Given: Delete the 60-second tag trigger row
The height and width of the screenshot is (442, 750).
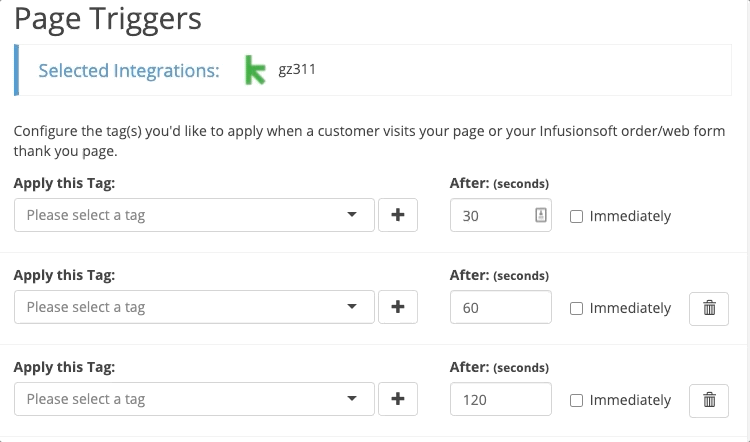Looking at the screenshot, I should point(709,309).
